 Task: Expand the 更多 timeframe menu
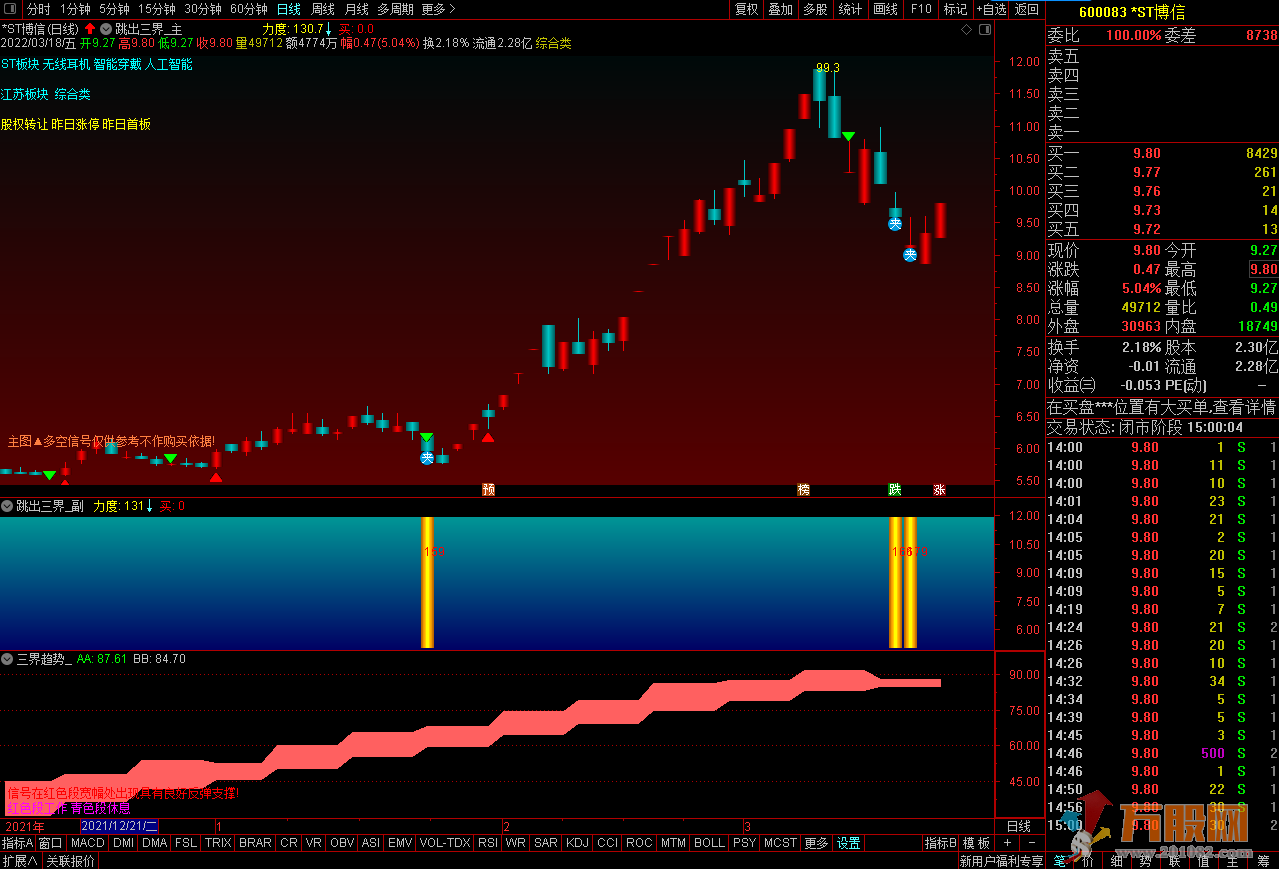pos(438,9)
